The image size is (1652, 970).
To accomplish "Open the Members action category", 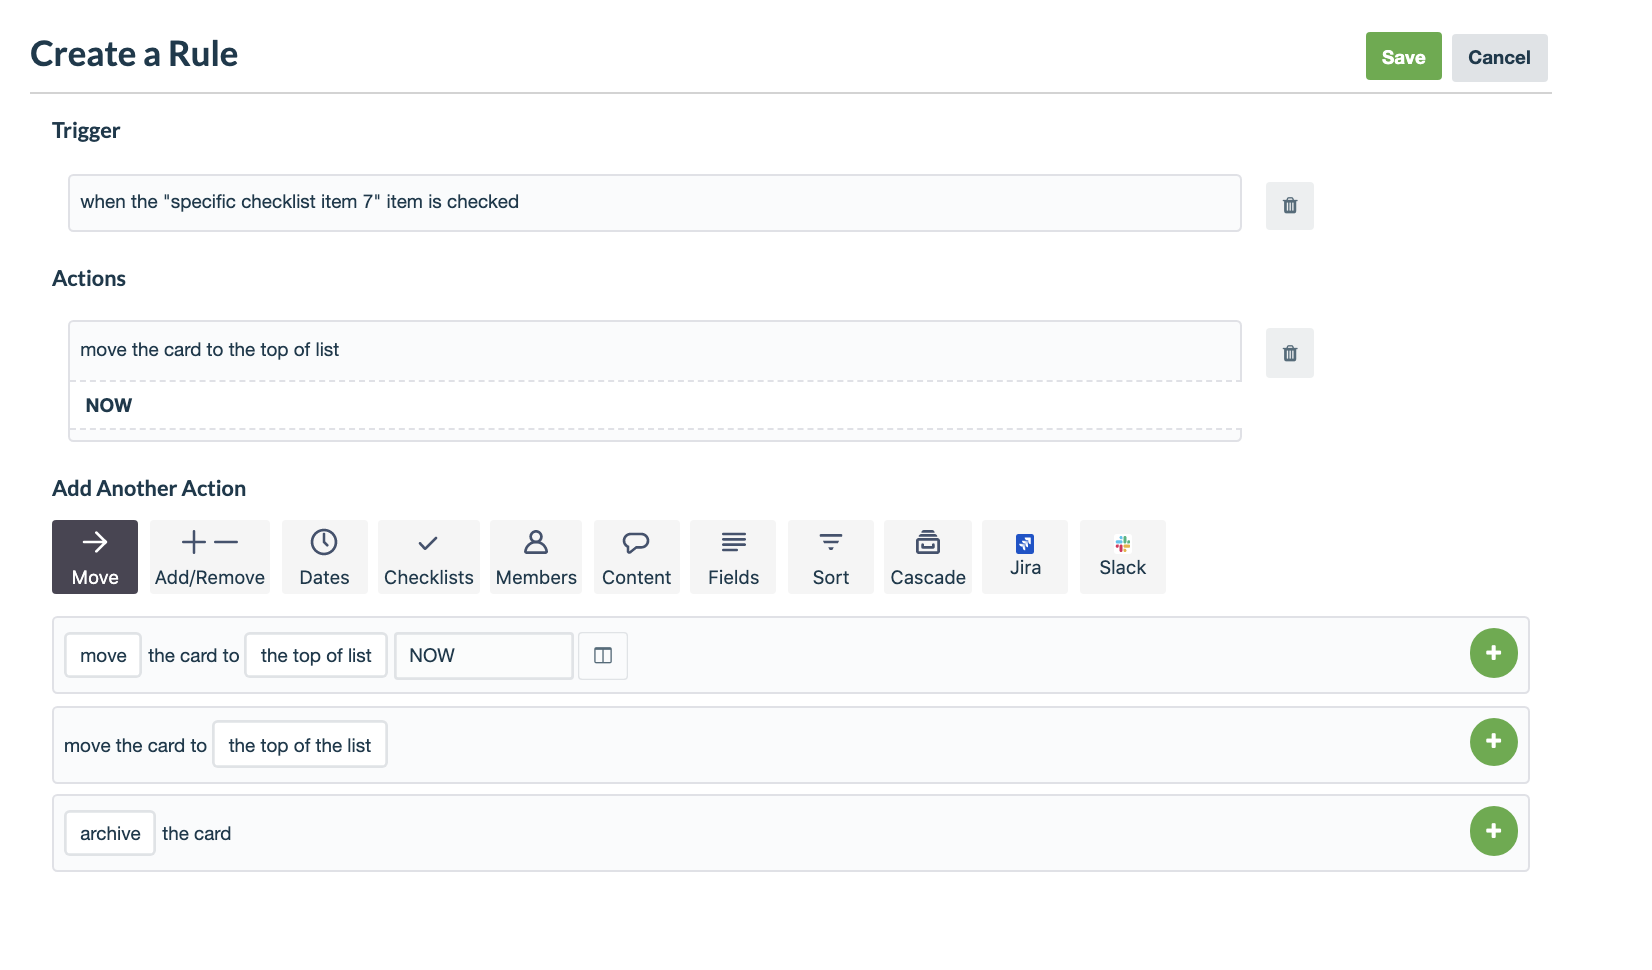I will [536, 556].
